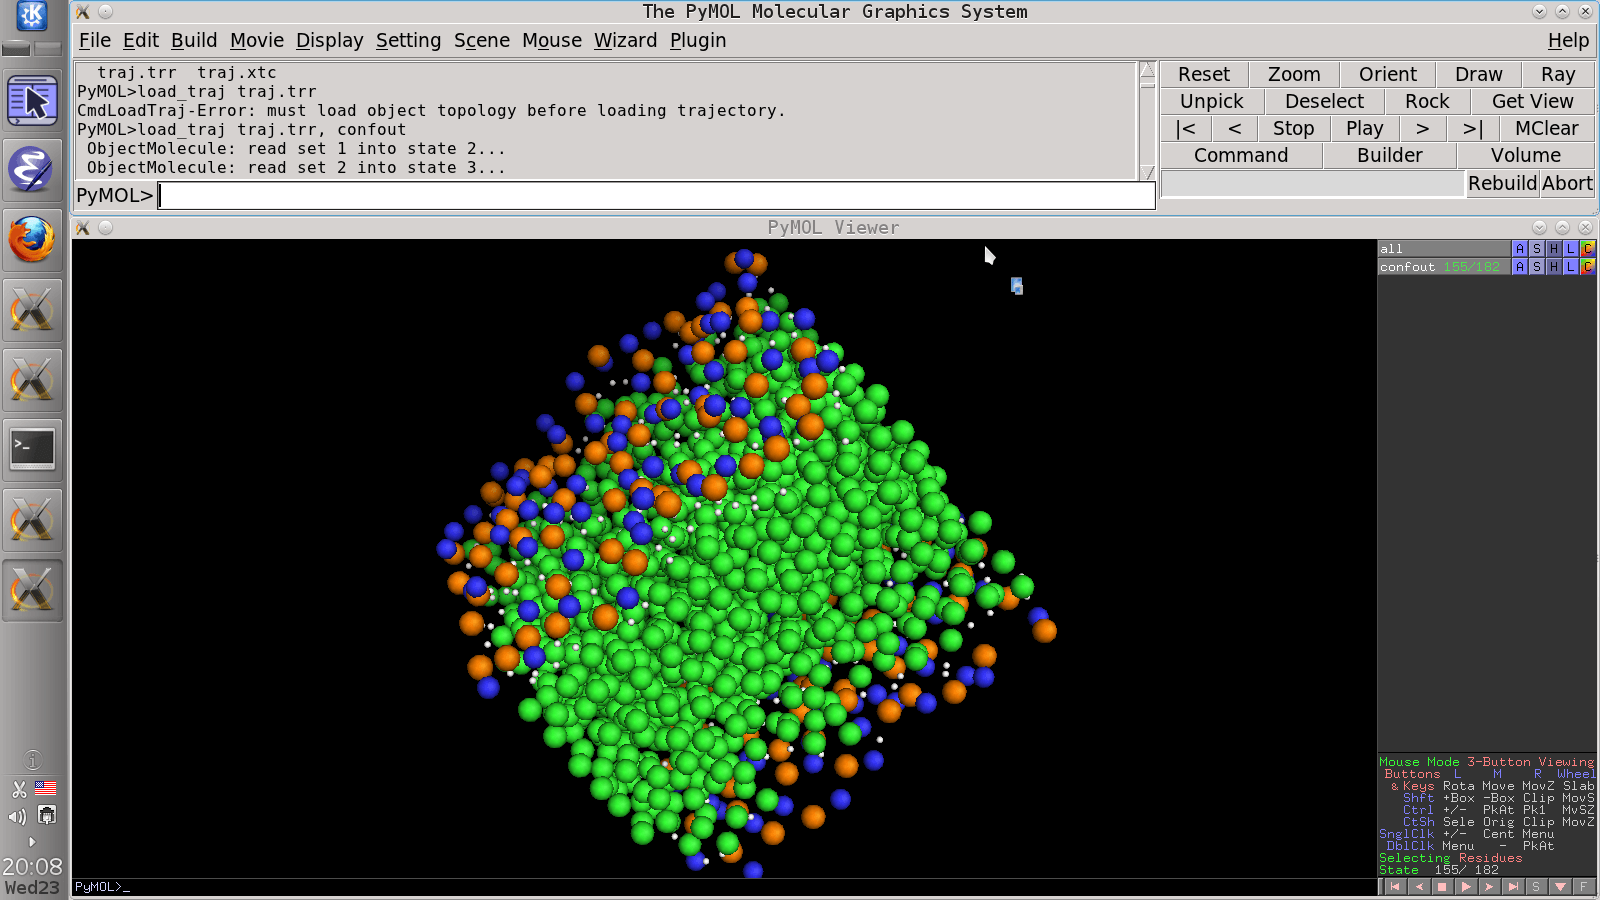Launch the terminal from the side panel
The height and width of the screenshot is (900, 1600).
pyautogui.click(x=32, y=449)
